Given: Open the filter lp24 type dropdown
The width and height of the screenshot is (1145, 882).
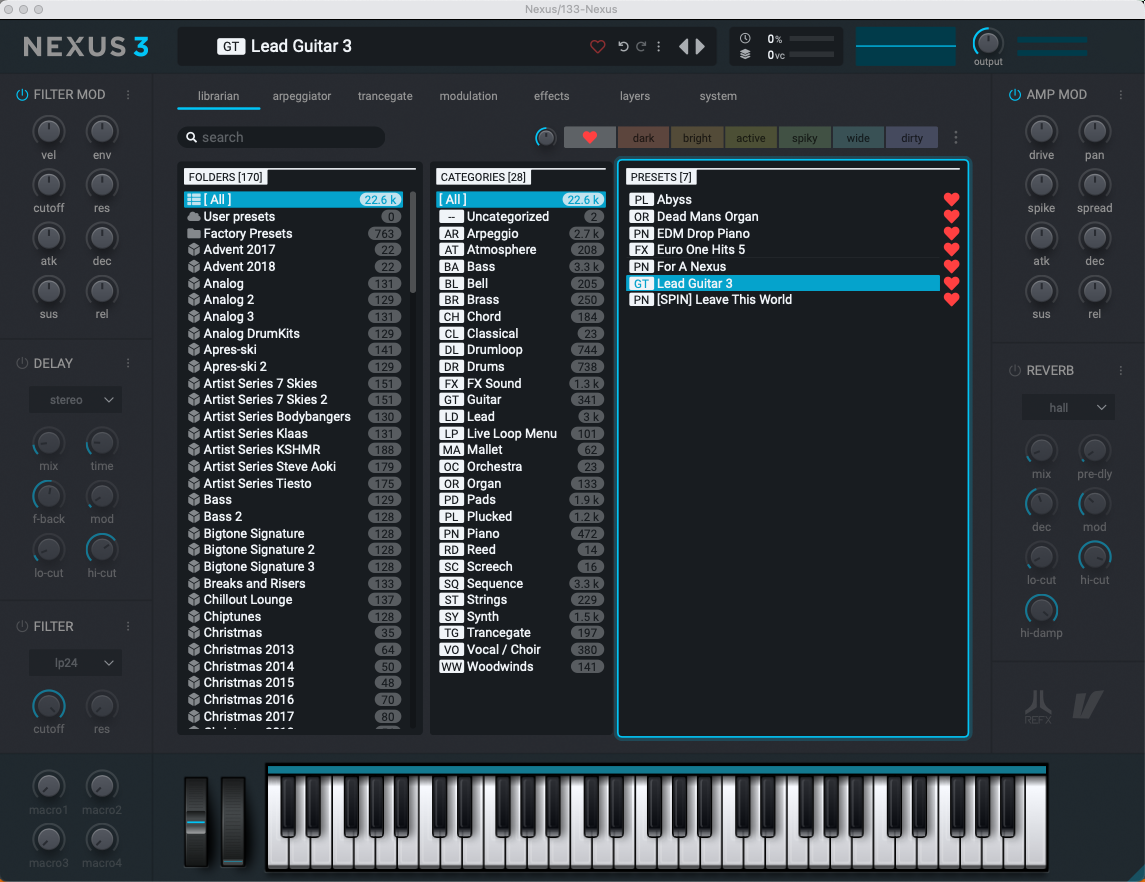Looking at the screenshot, I should pos(76,663).
